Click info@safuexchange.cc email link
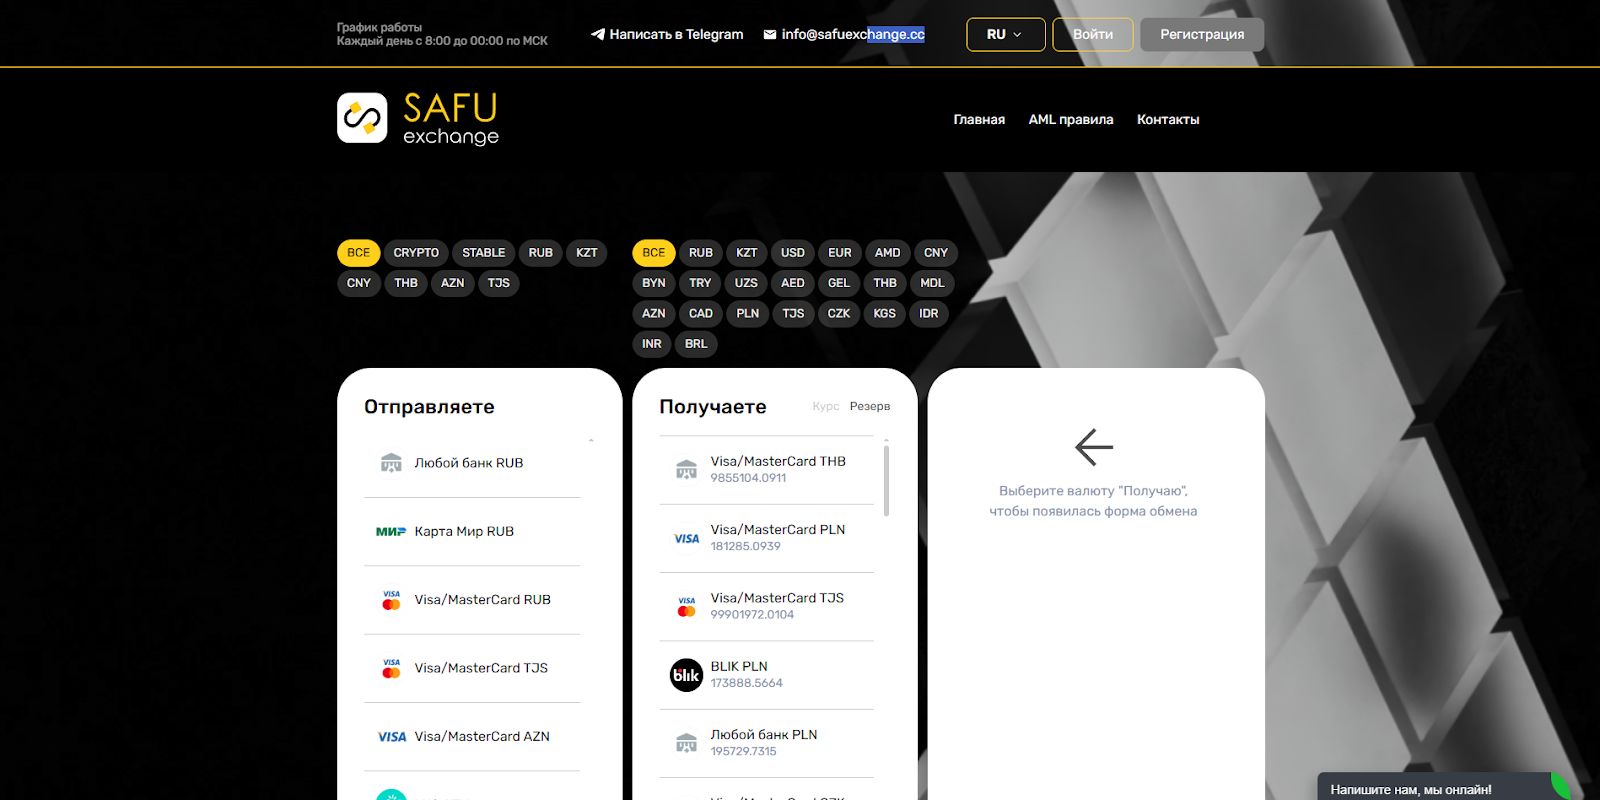The width and height of the screenshot is (1600, 800). click(844, 34)
